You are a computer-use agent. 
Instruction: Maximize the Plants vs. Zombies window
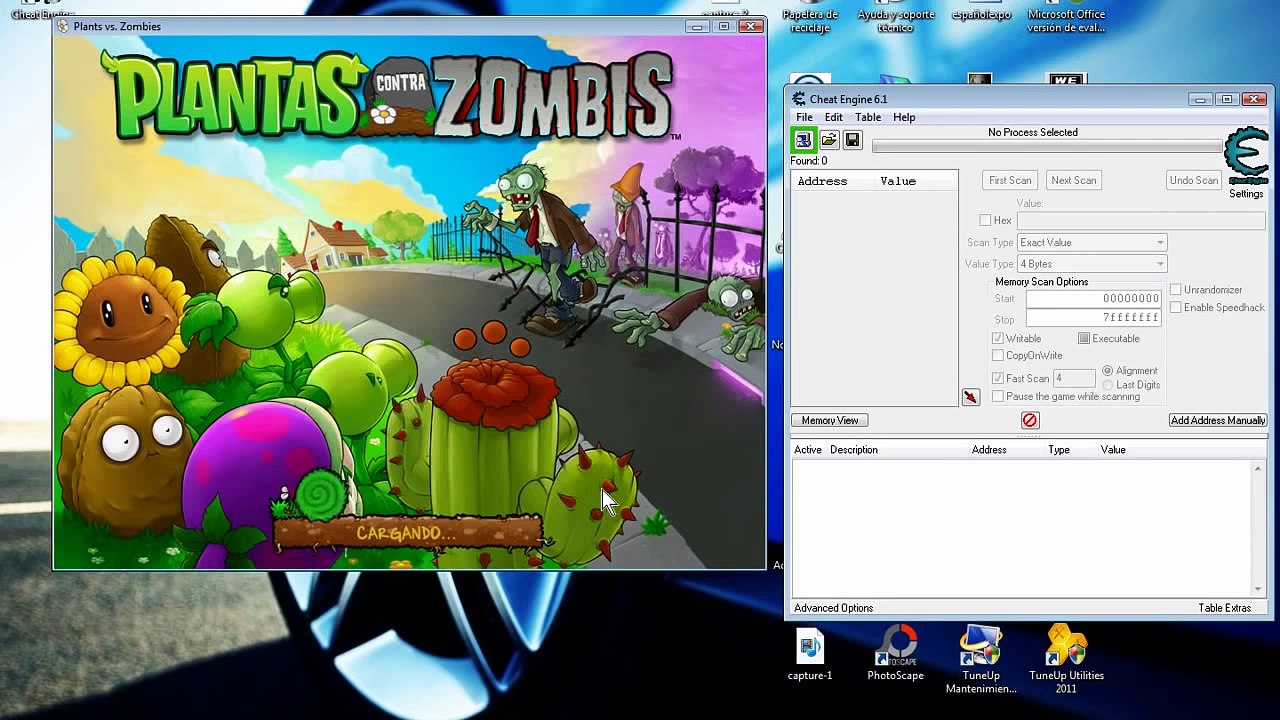[724, 26]
